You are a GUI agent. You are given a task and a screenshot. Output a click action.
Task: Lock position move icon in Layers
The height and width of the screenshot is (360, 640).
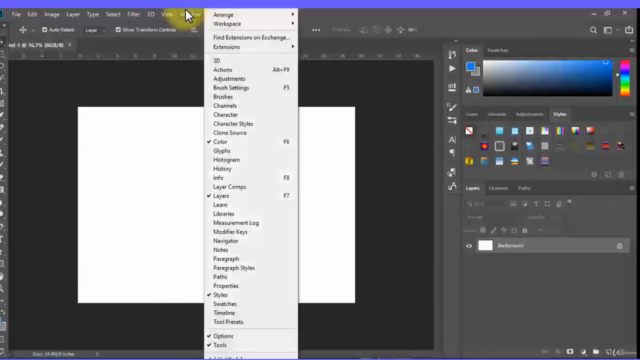tap(504, 230)
